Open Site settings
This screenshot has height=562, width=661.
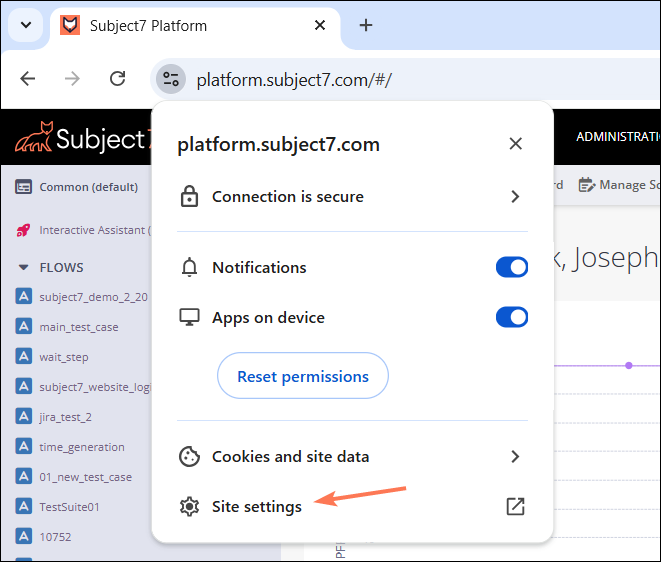[257, 506]
